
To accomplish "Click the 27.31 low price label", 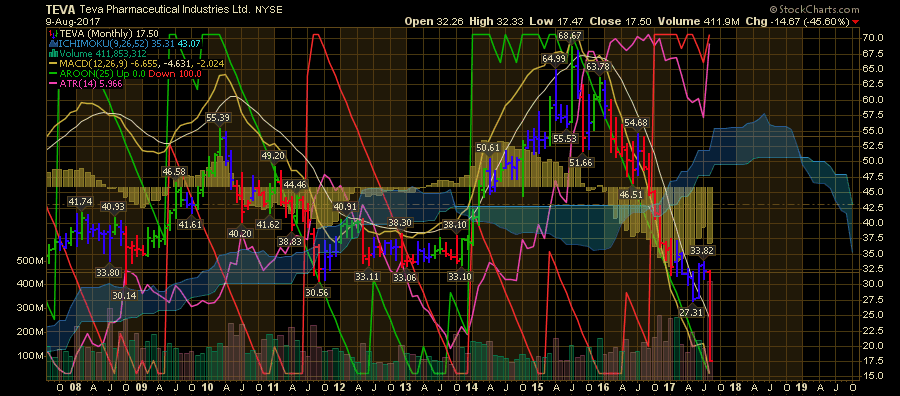I will pos(691,313).
